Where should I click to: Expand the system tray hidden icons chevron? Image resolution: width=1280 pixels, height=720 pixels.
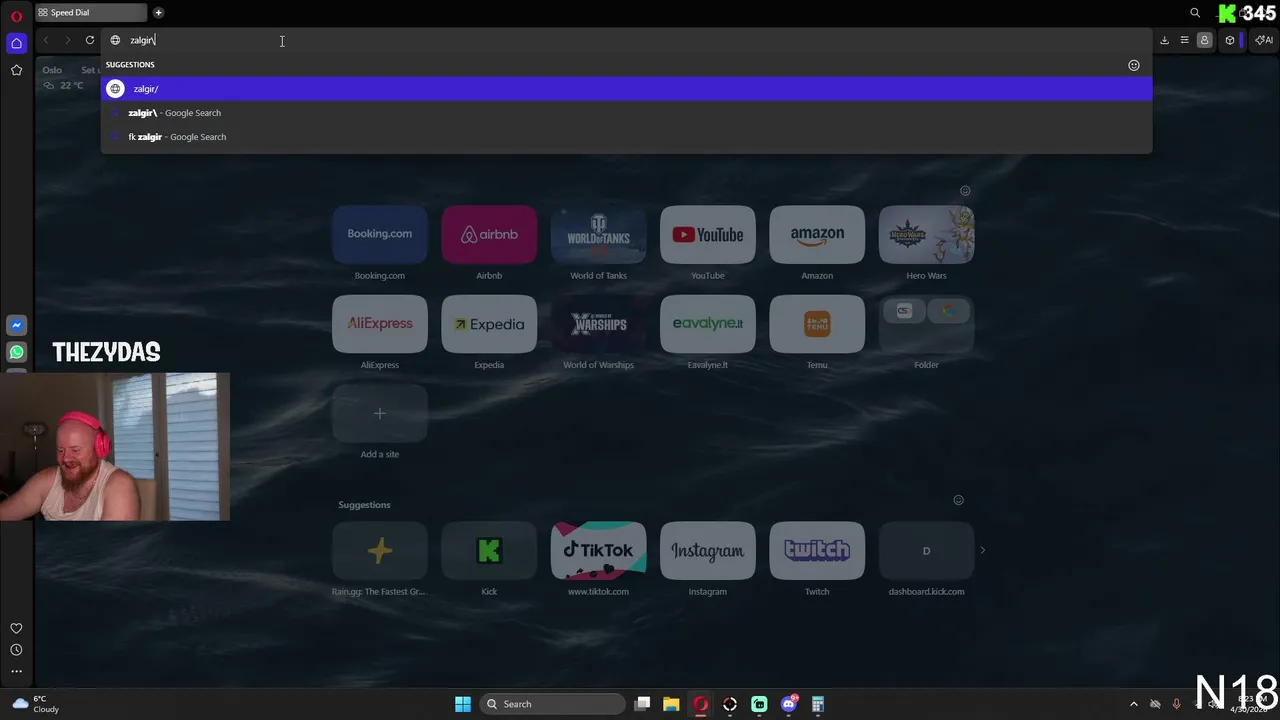[1133, 704]
